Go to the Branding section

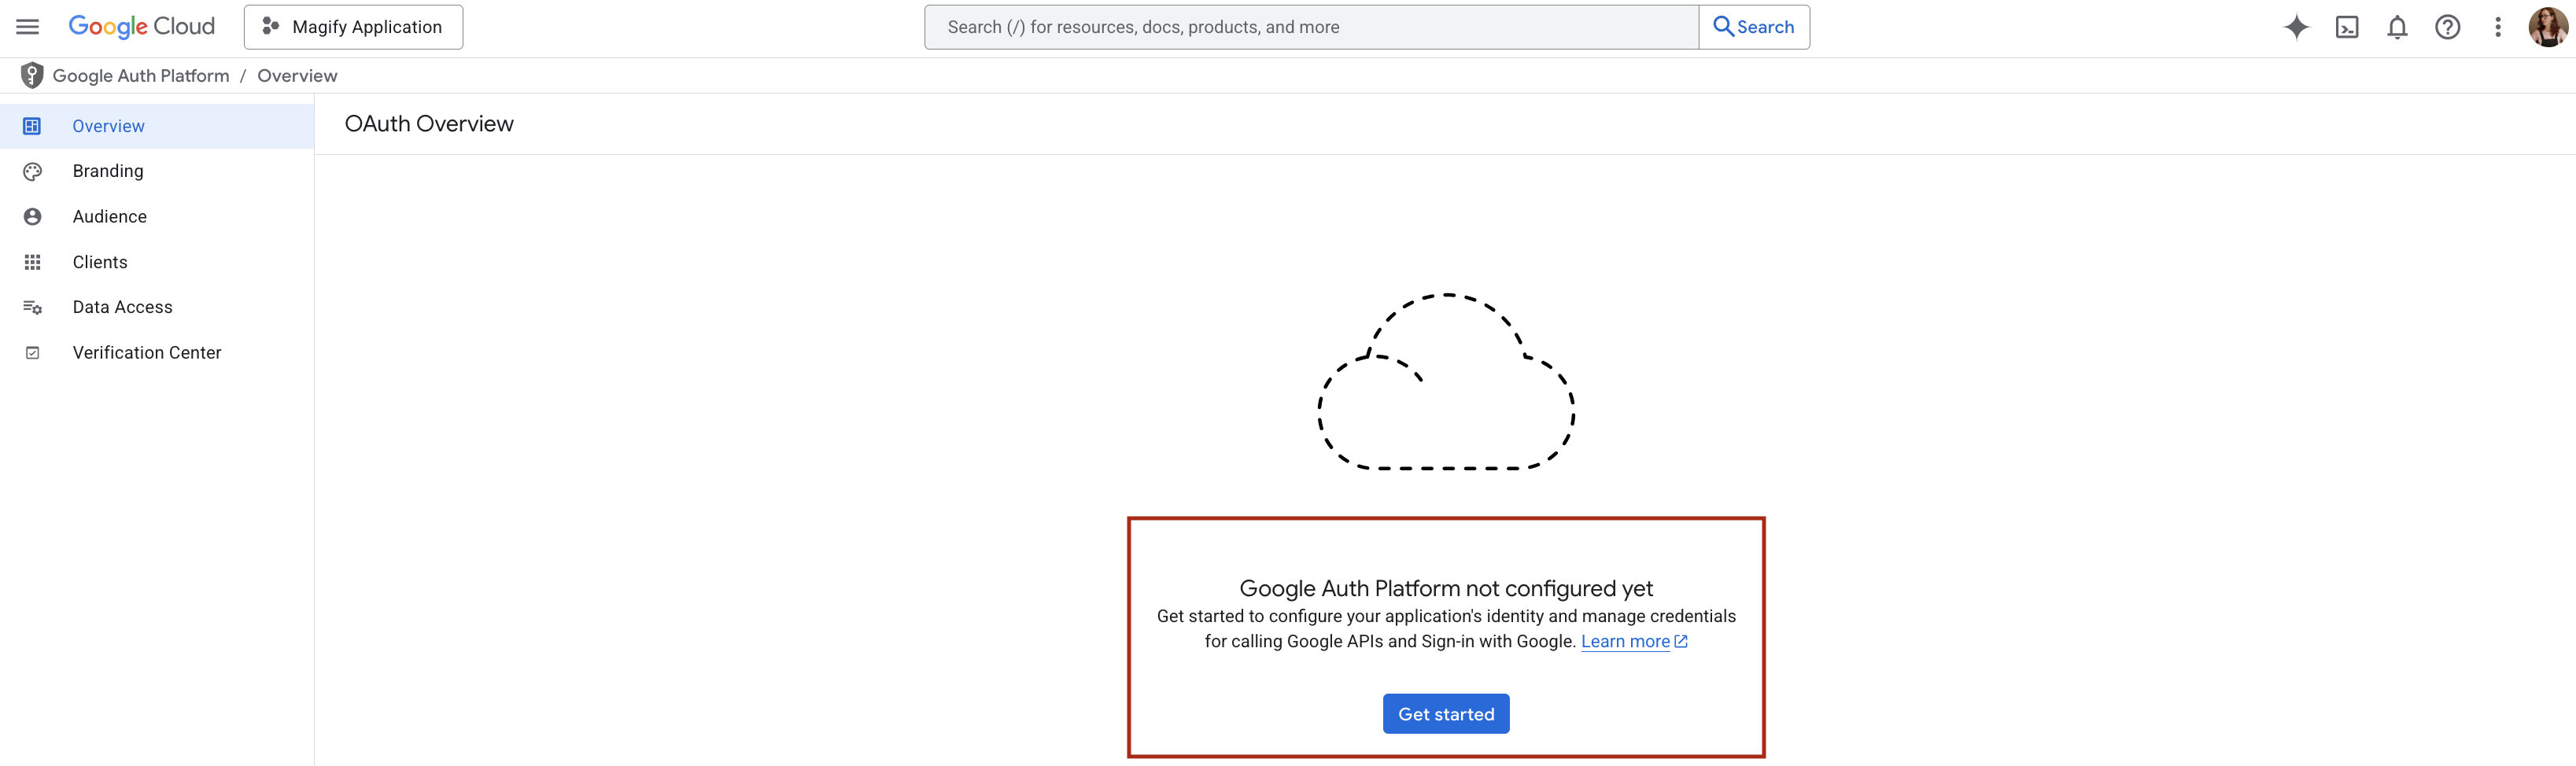(108, 171)
